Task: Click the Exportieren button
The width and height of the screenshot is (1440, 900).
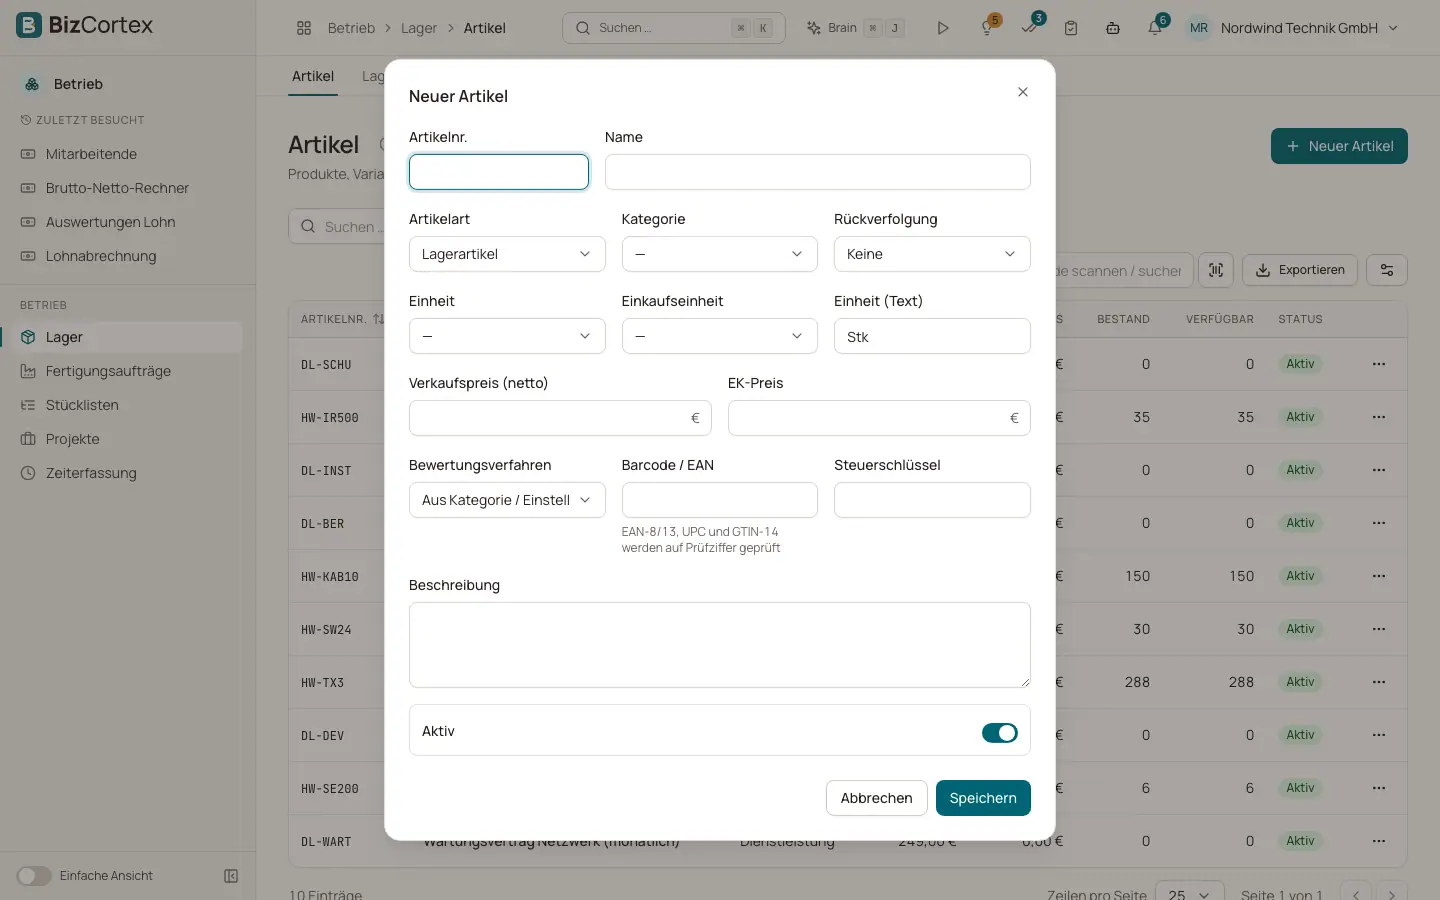Action: pyautogui.click(x=1300, y=270)
